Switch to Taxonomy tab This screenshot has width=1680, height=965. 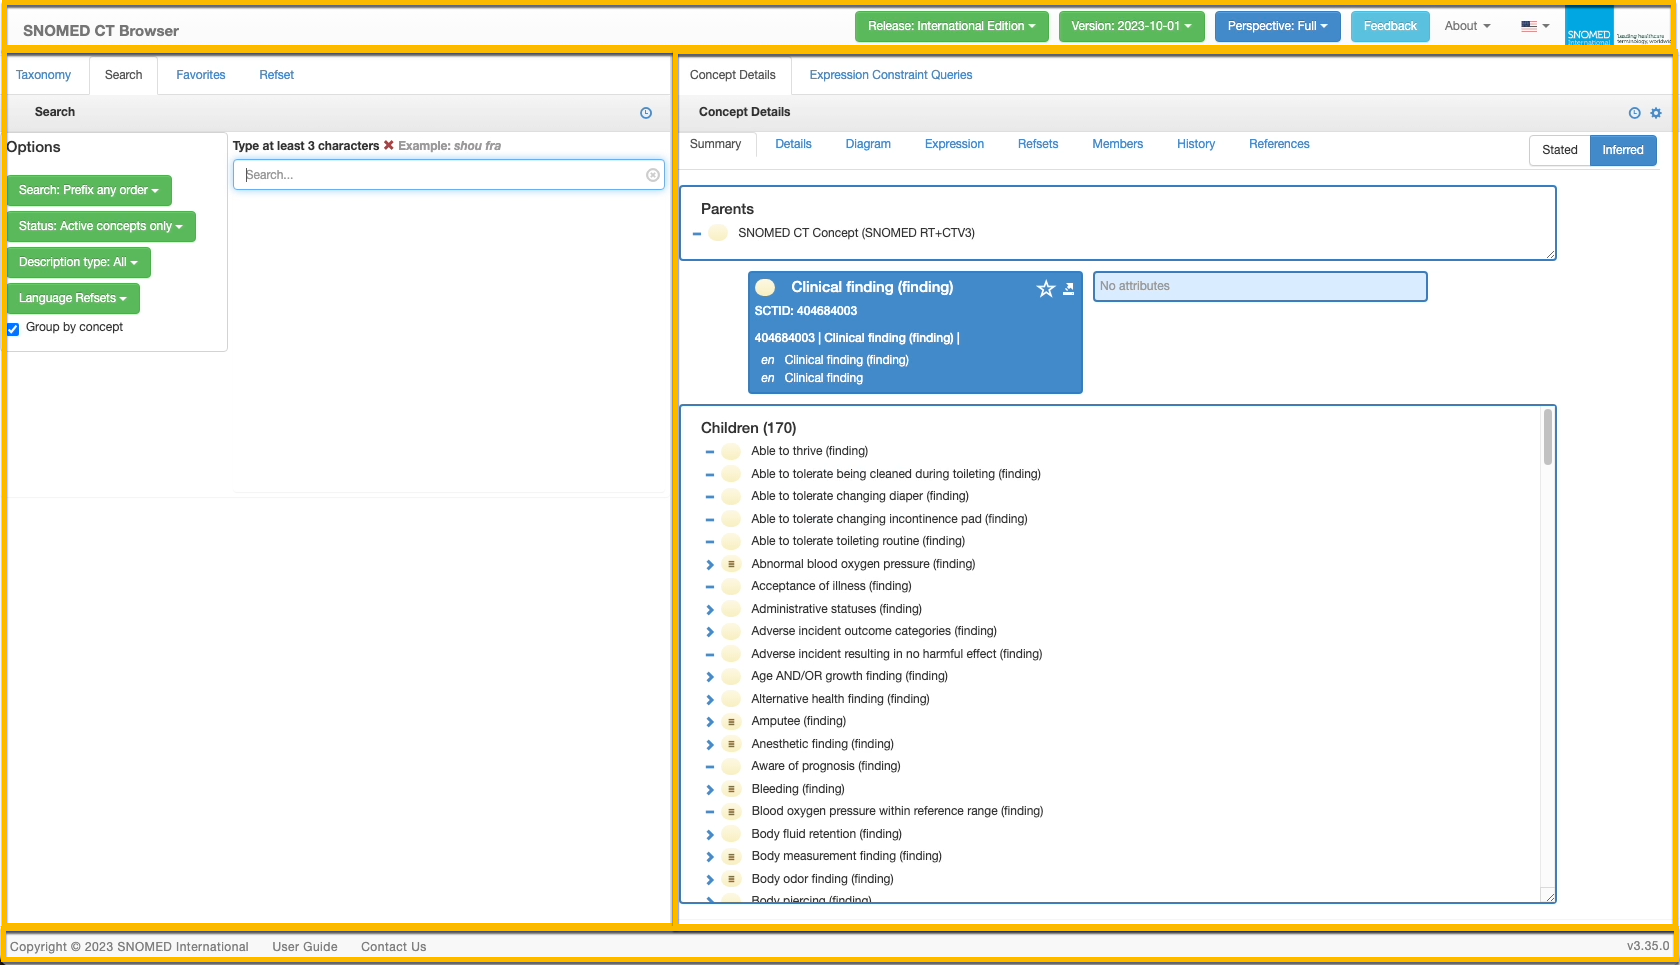click(x=43, y=75)
